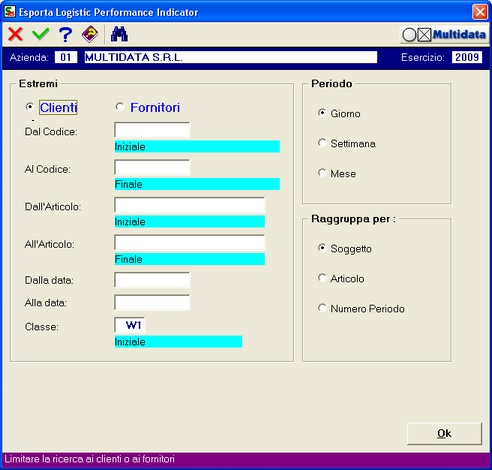The width and height of the screenshot is (492, 470).
Task: Click the Dalla data input field
Action: pos(152,280)
